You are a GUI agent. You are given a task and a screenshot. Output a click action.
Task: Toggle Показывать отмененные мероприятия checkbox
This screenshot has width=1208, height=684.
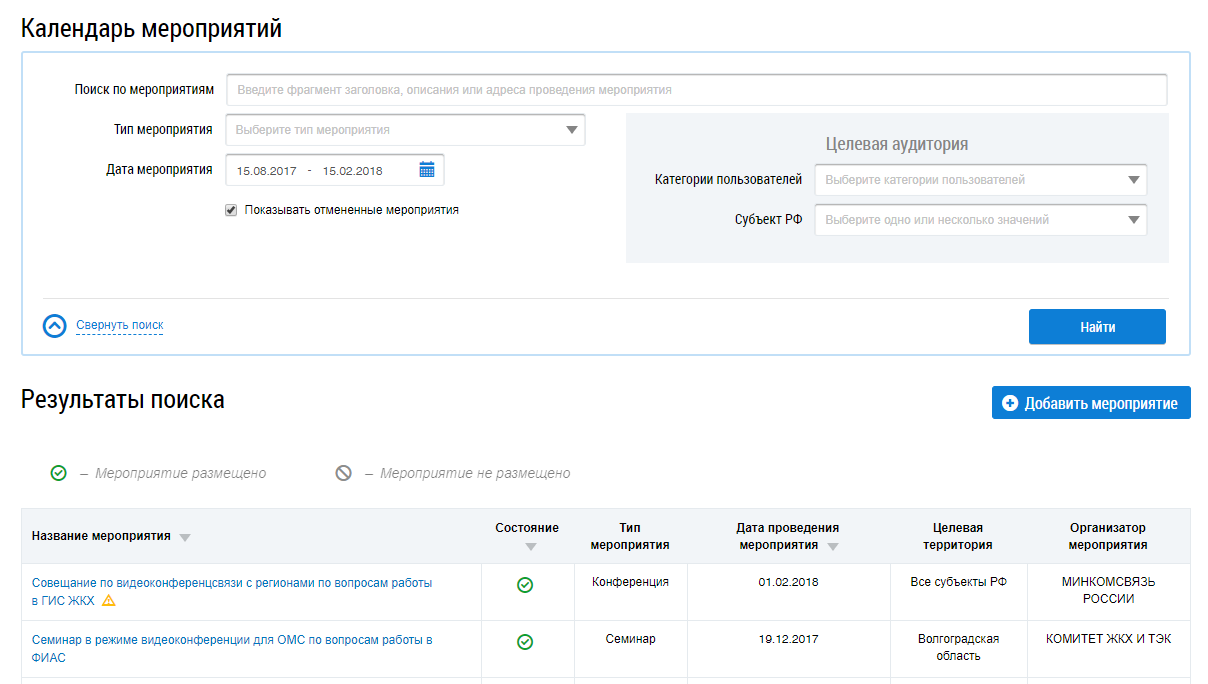(x=231, y=211)
